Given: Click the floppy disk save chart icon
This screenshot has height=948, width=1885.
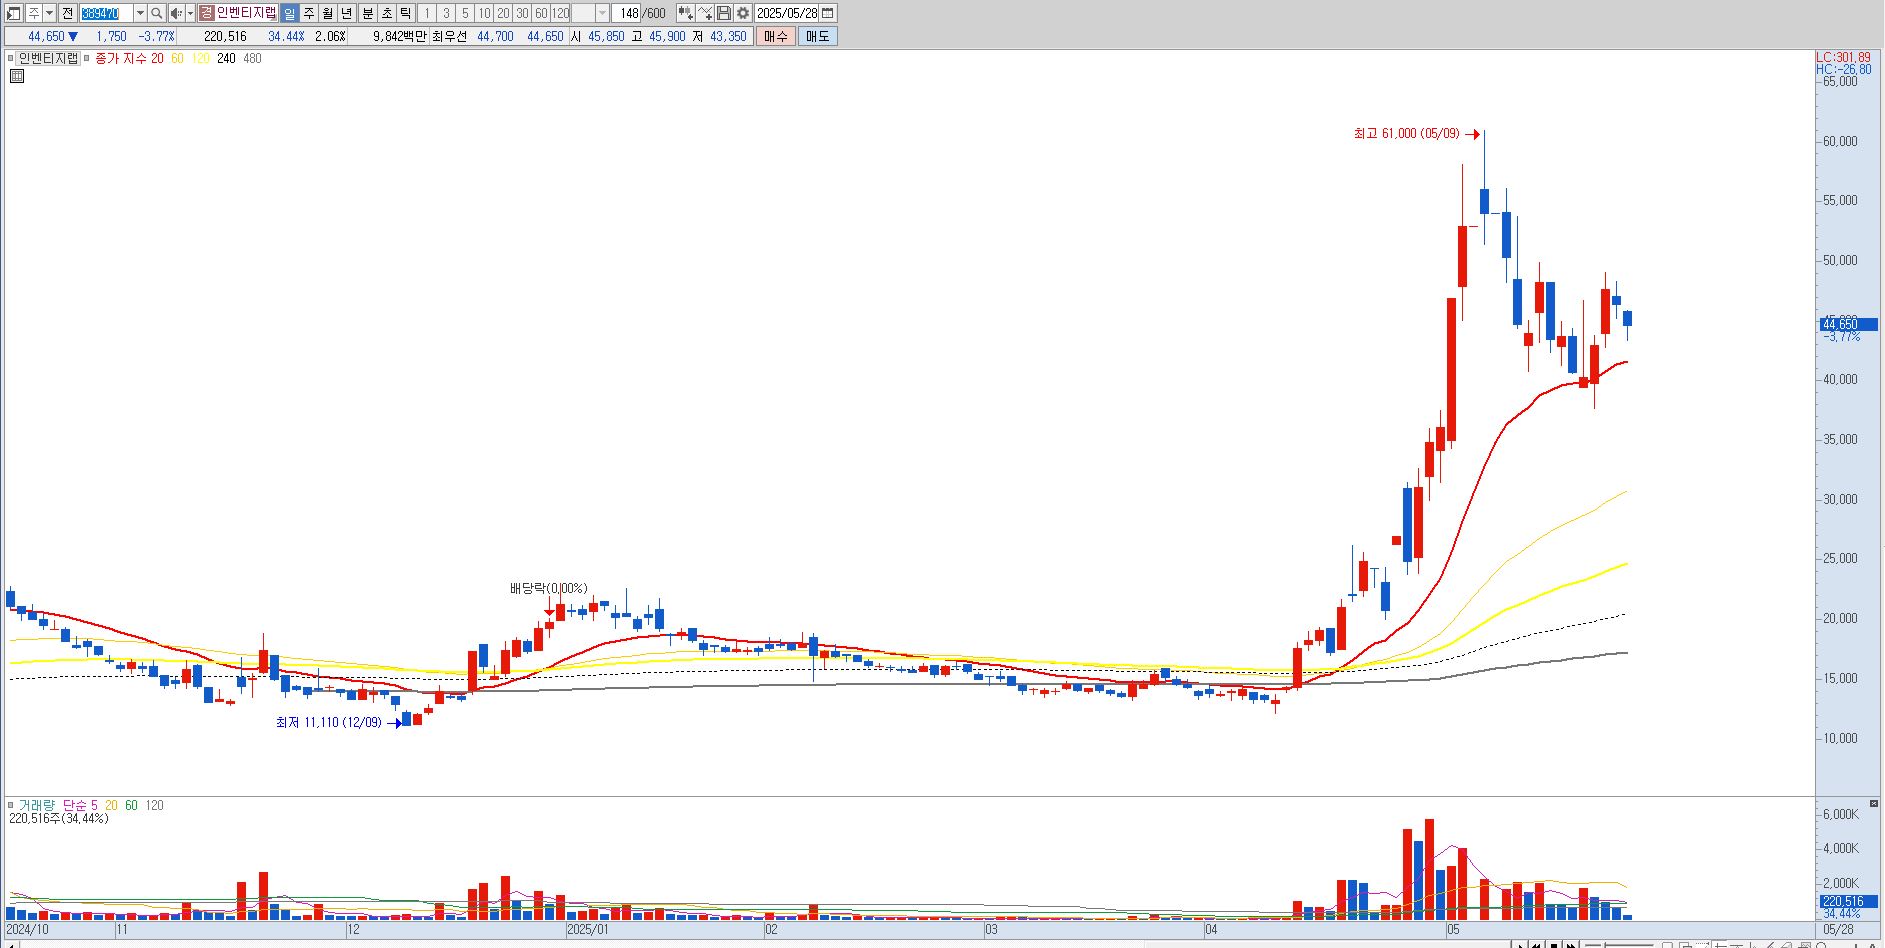Looking at the screenshot, I should [724, 13].
